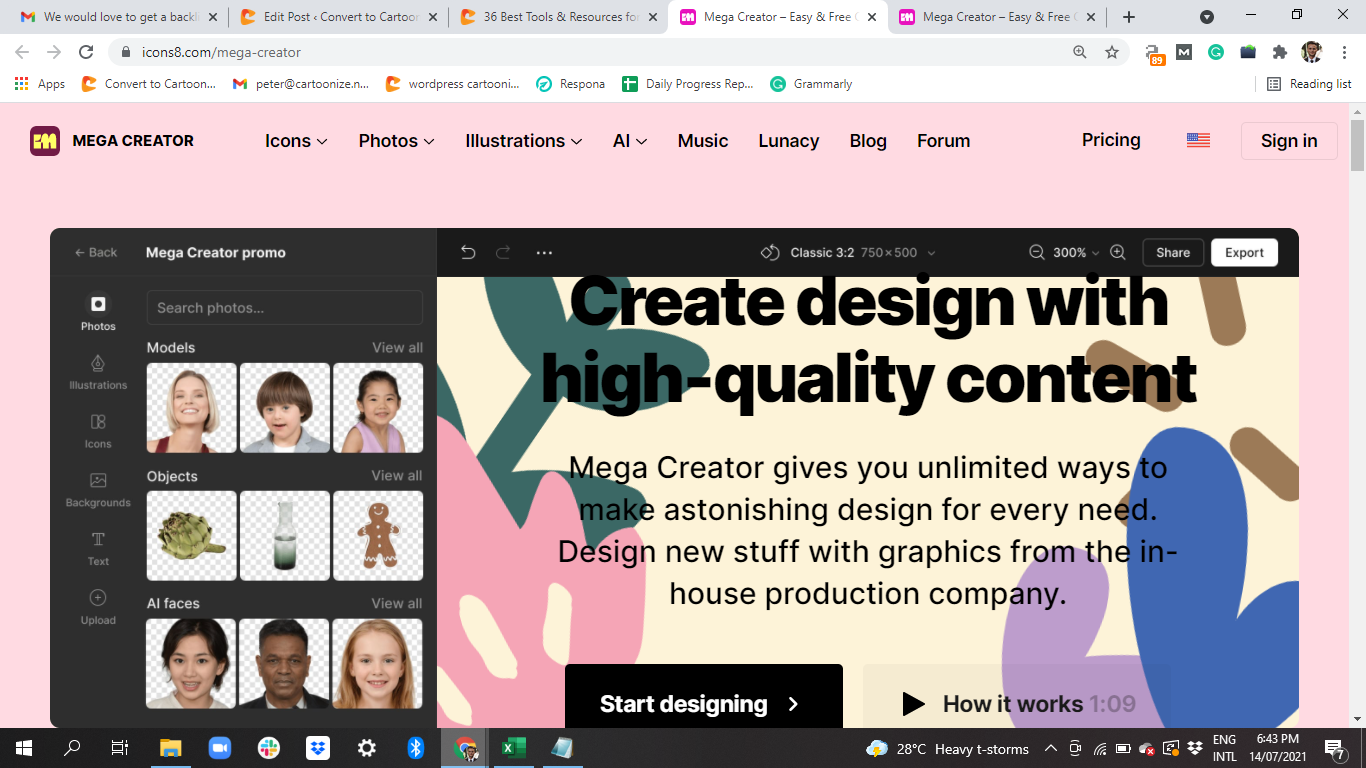Open the Pricing link
The width and height of the screenshot is (1366, 768).
point(1111,140)
